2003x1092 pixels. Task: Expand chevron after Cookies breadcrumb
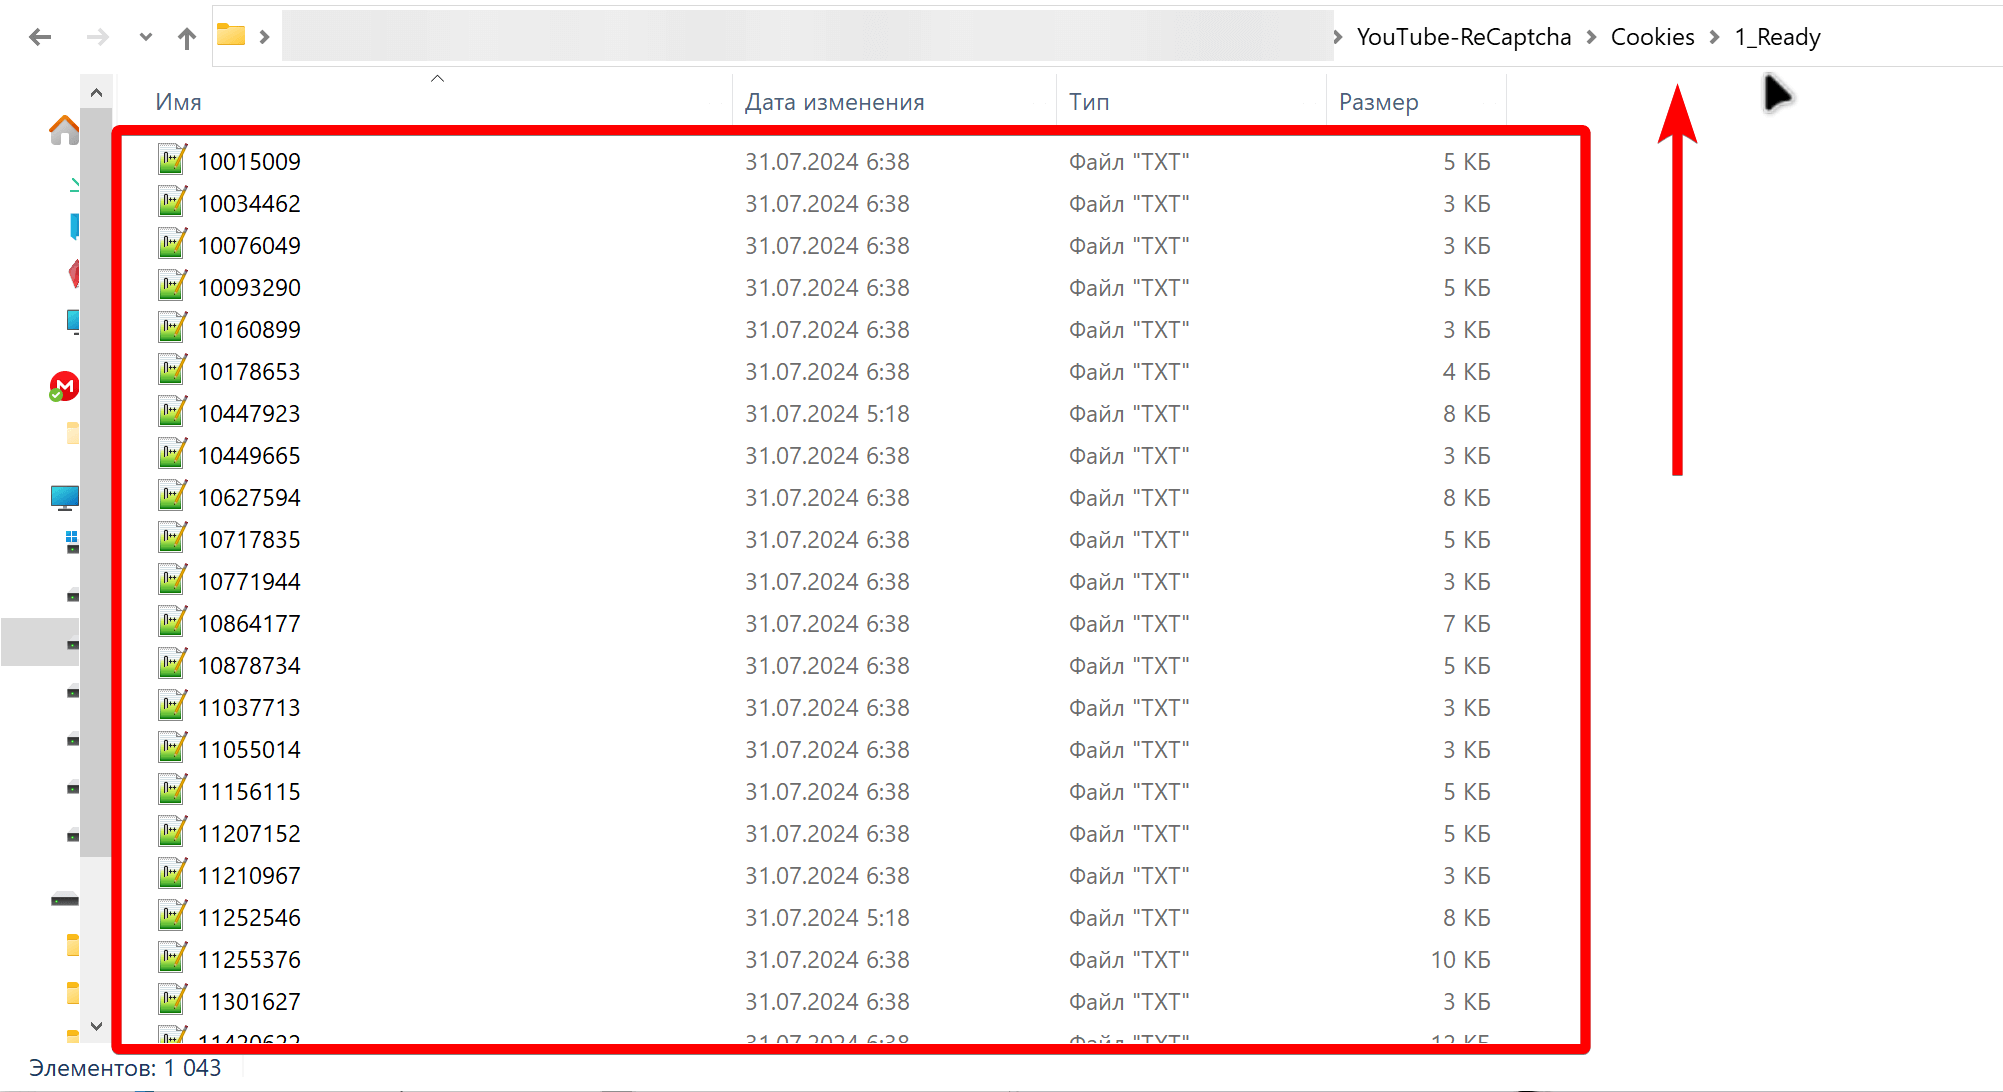coord(1714,37)
